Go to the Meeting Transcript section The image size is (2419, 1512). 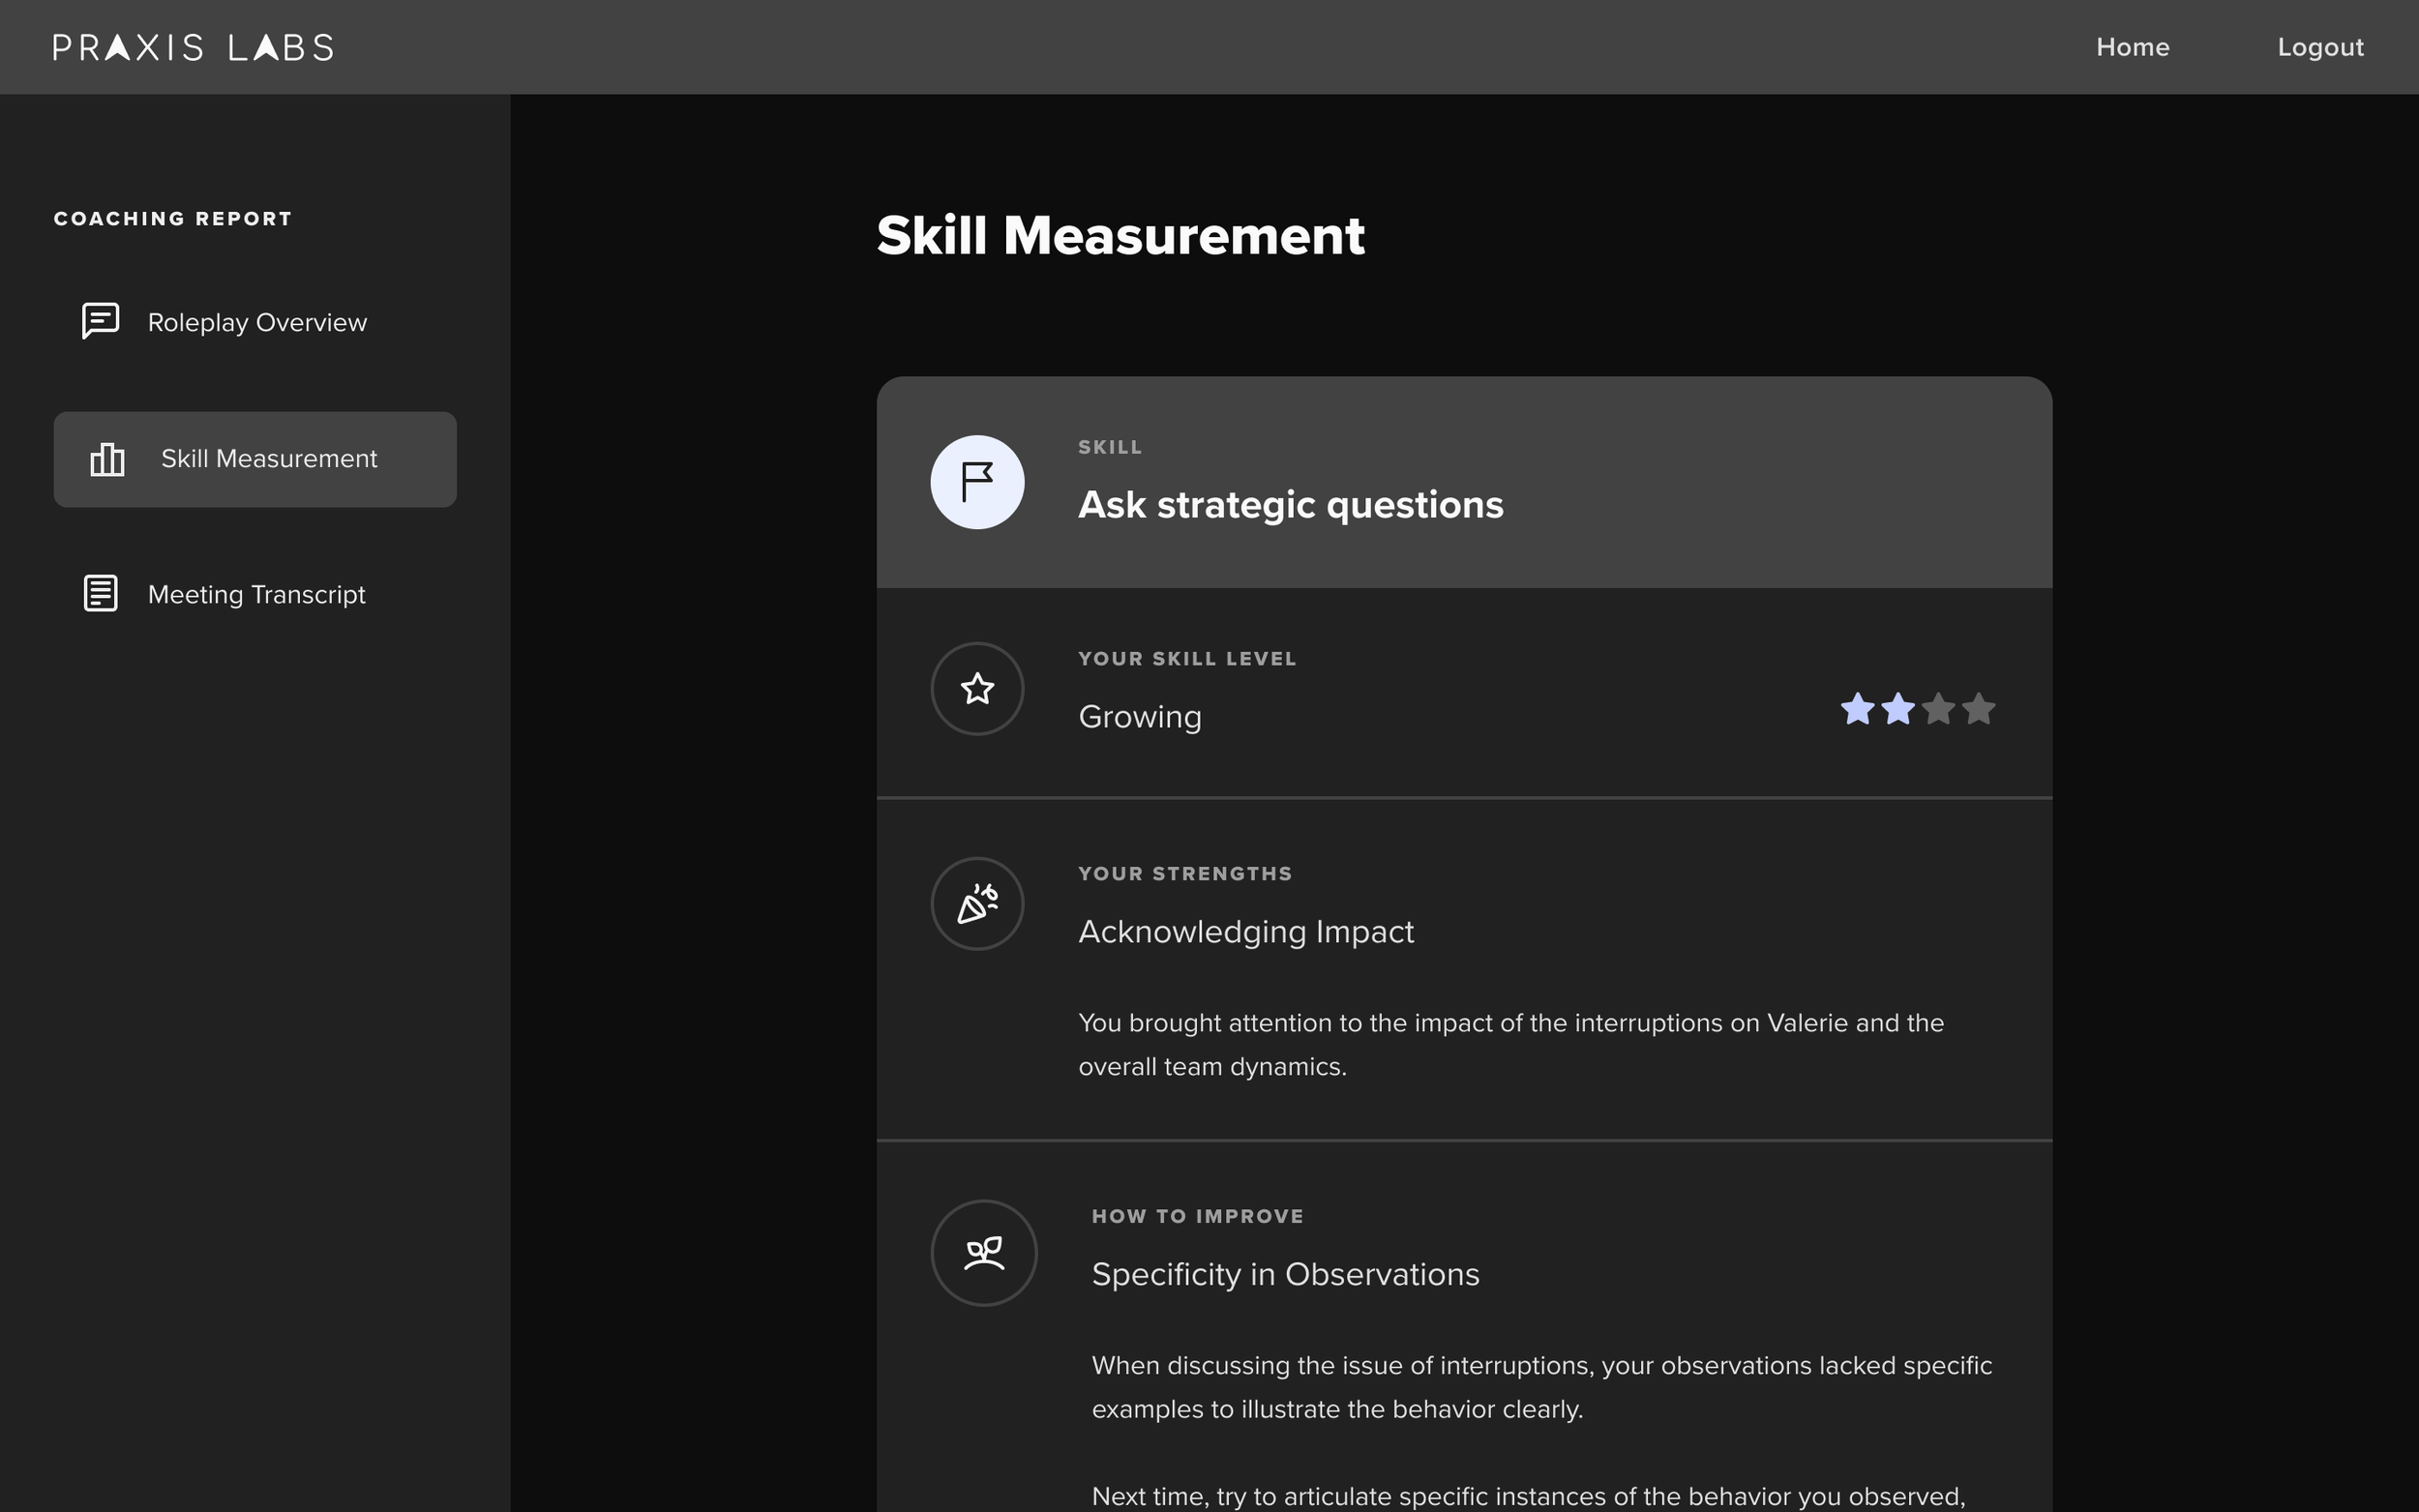click(x=256, y=594)
